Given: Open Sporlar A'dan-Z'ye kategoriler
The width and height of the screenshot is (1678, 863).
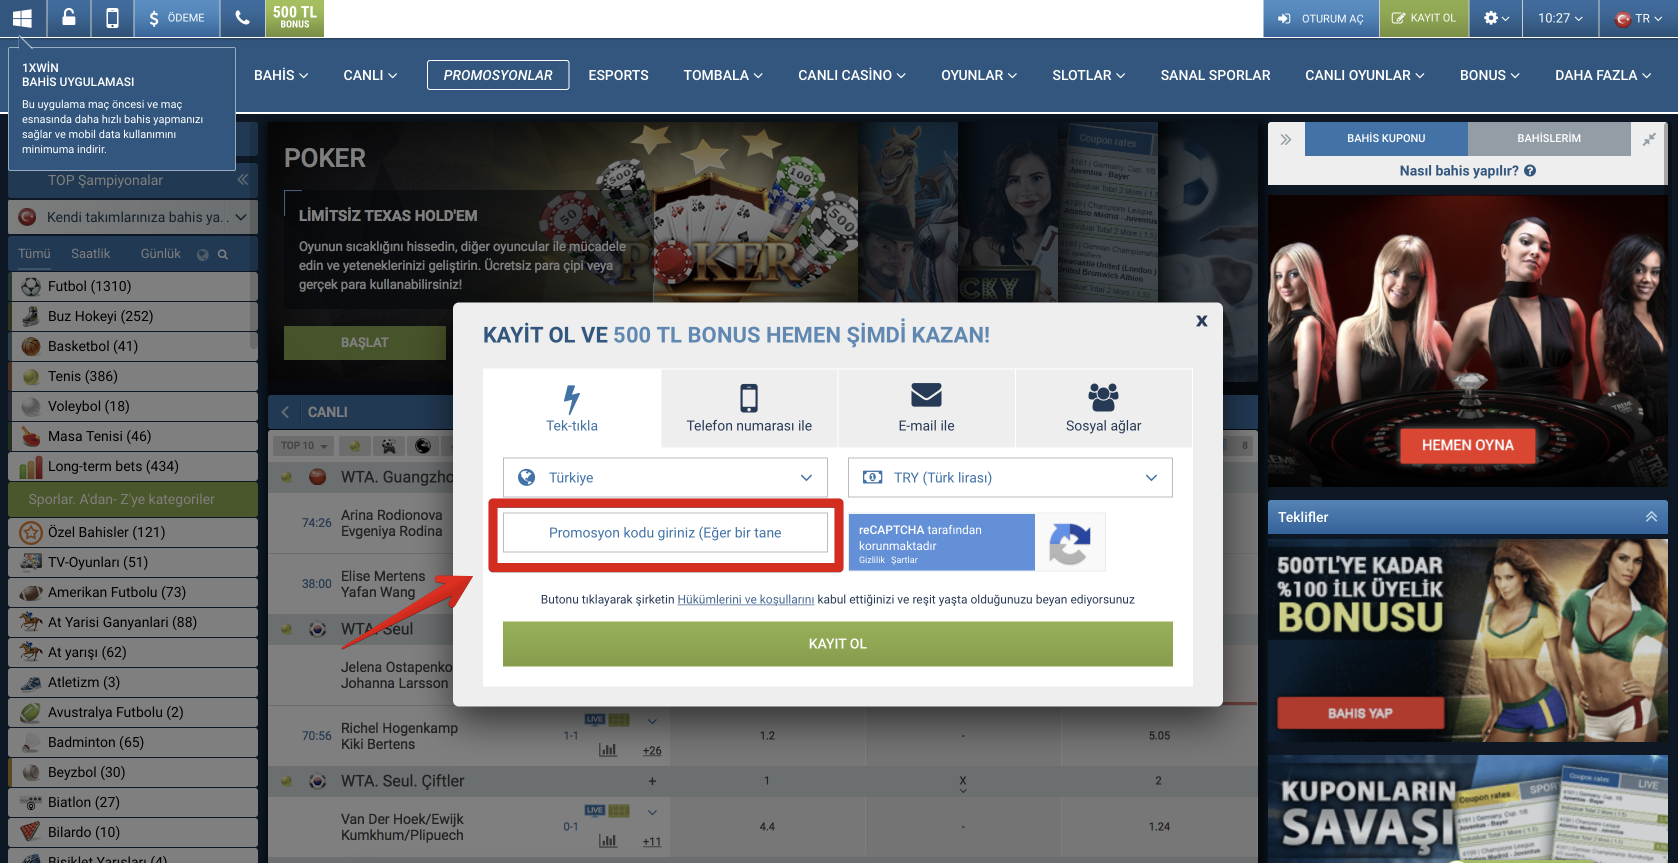Looking at the screenshot, I should [x=133, y=499].
